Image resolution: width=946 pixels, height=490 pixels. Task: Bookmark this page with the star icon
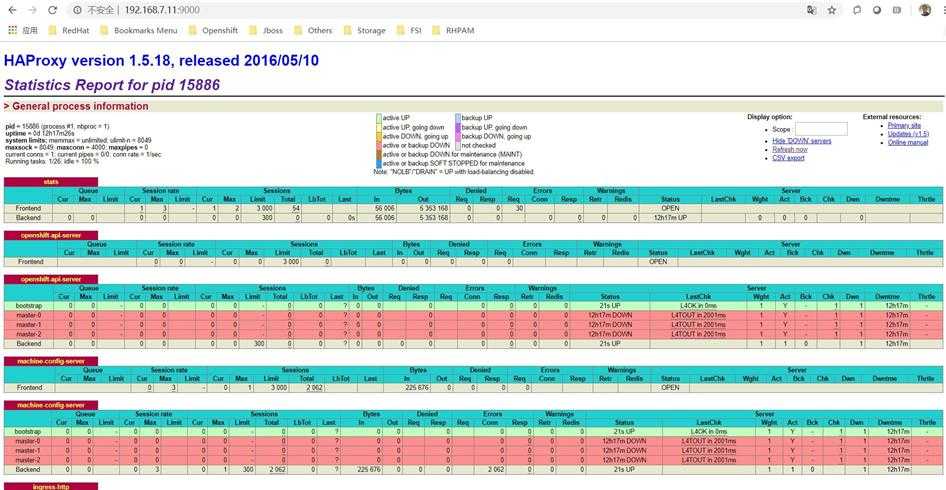[832, 10]
